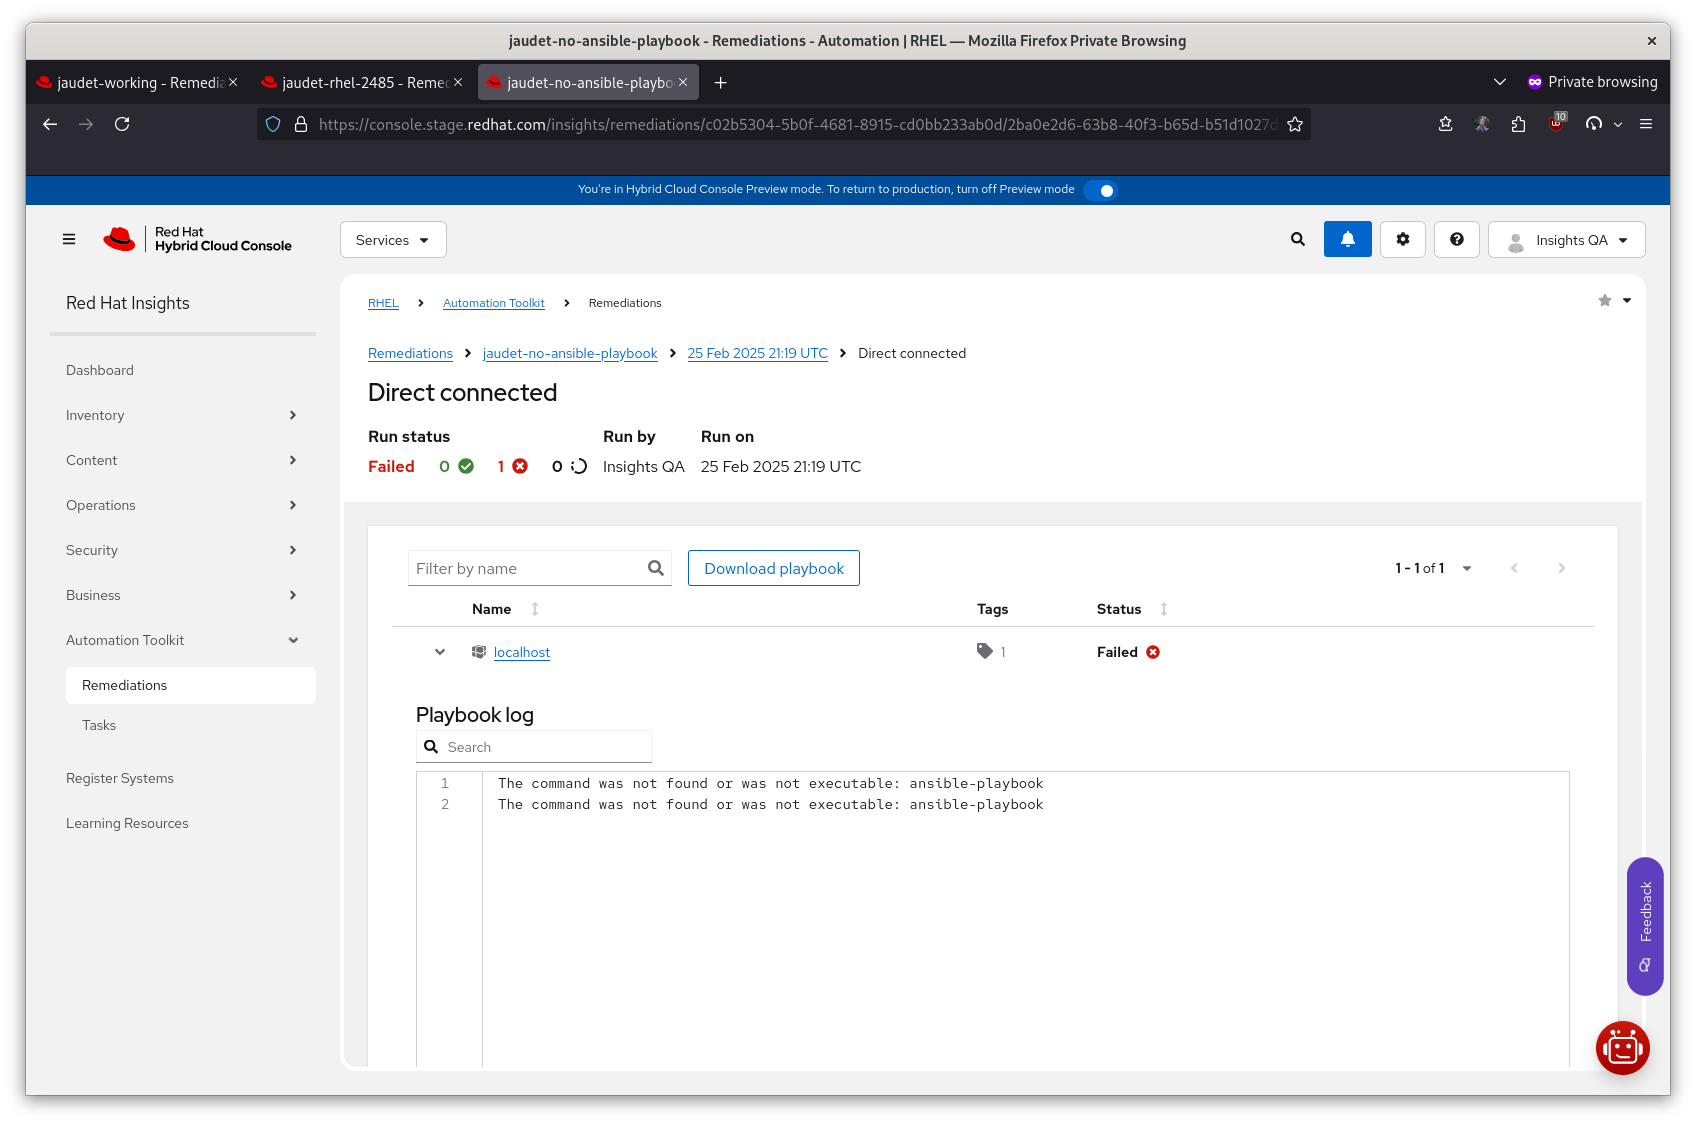Viewport: 1696px width, 1124px height.
Task: Click the gauge speedometer toolbar icon
Action: pyautogui.click(x=1594, y=124)
